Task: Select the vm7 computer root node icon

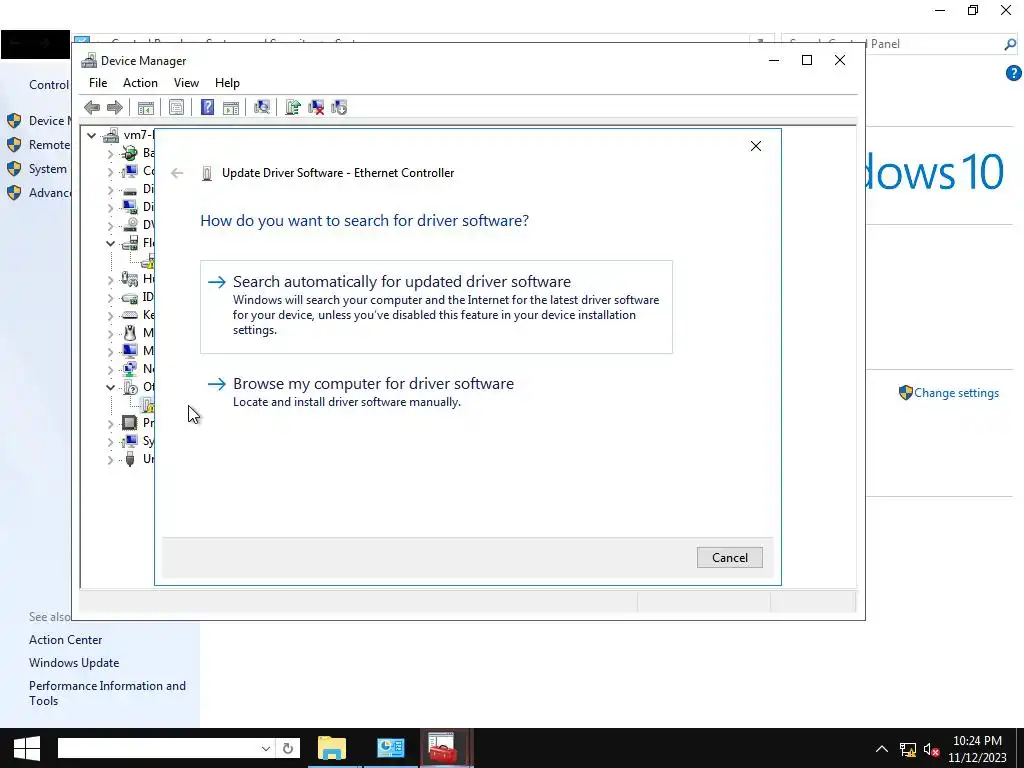Action: (112, 135)
